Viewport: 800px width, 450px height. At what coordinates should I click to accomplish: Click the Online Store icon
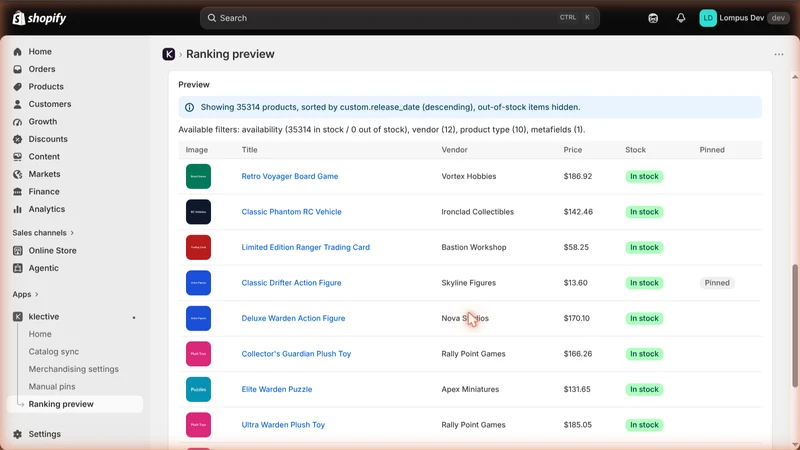tap(17, 251)
